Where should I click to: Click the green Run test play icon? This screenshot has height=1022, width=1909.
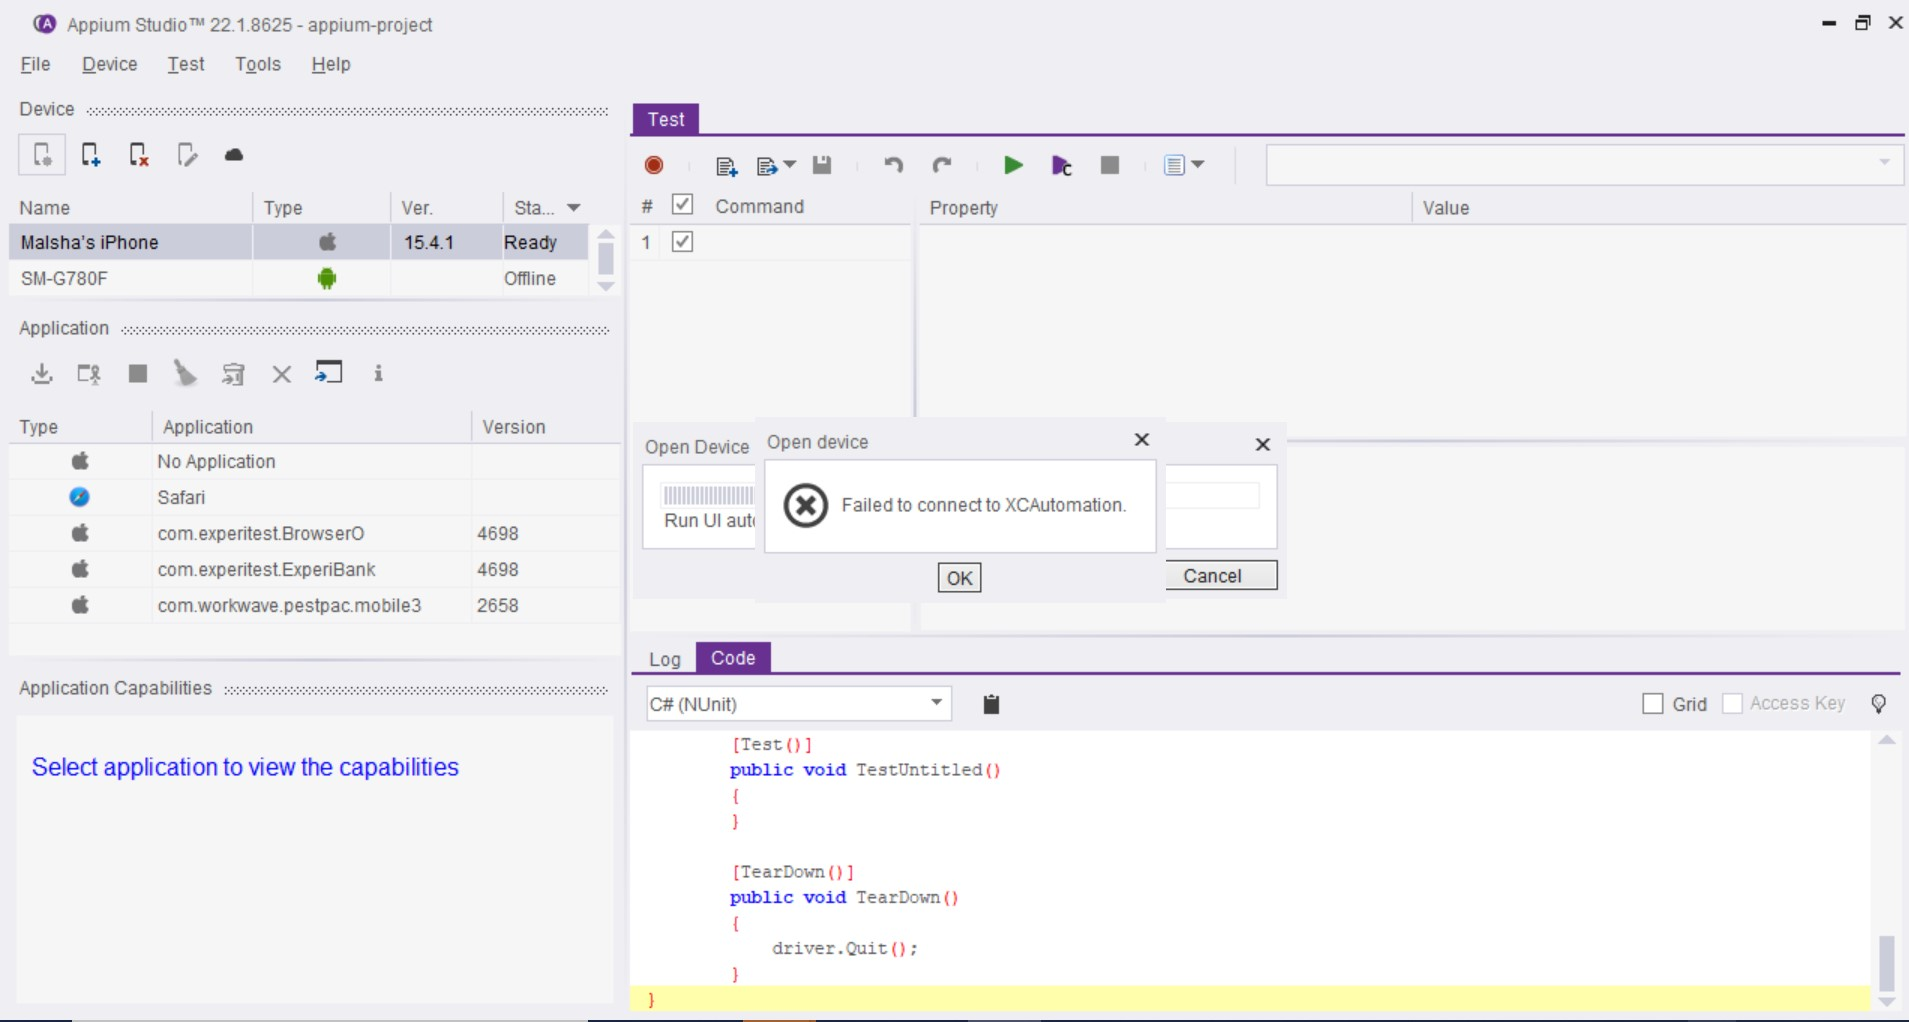tap(1013, 165)
